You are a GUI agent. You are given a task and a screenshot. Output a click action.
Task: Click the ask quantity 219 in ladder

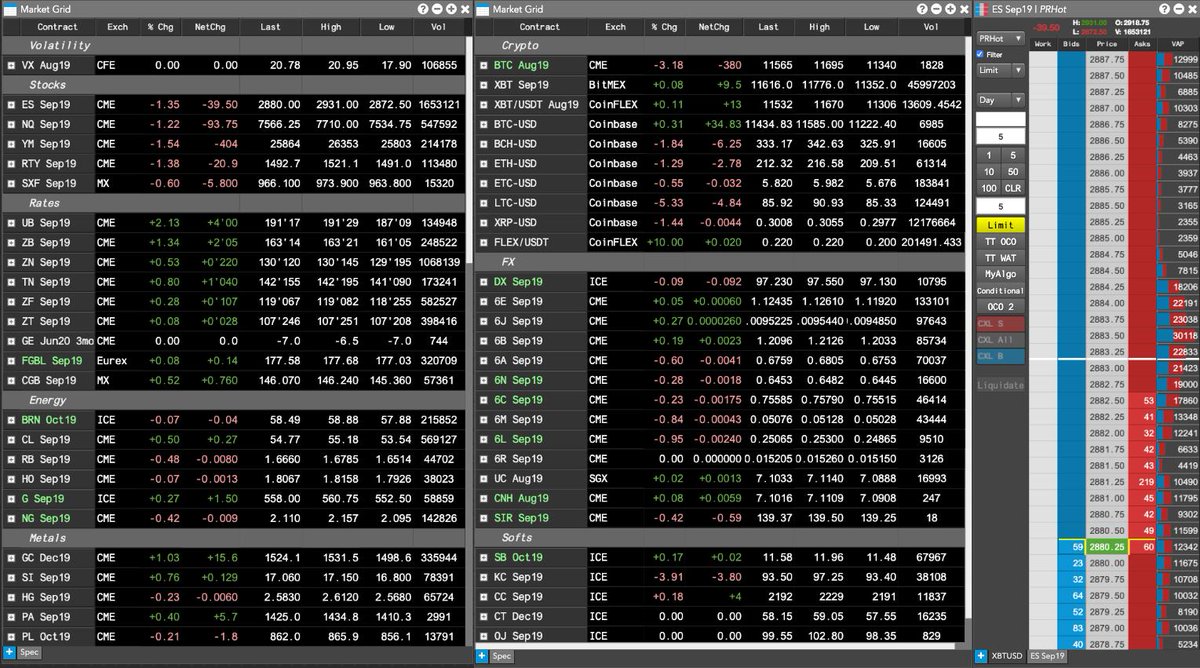(x=1143, y=482)
